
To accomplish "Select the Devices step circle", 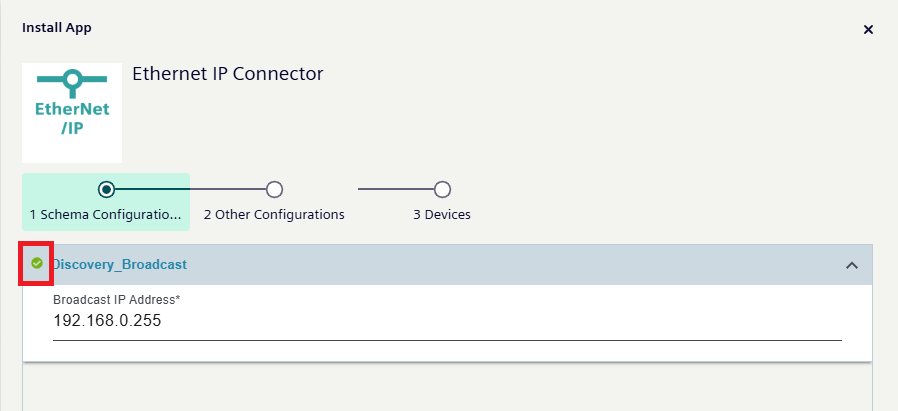I will [x=442, y=189].
